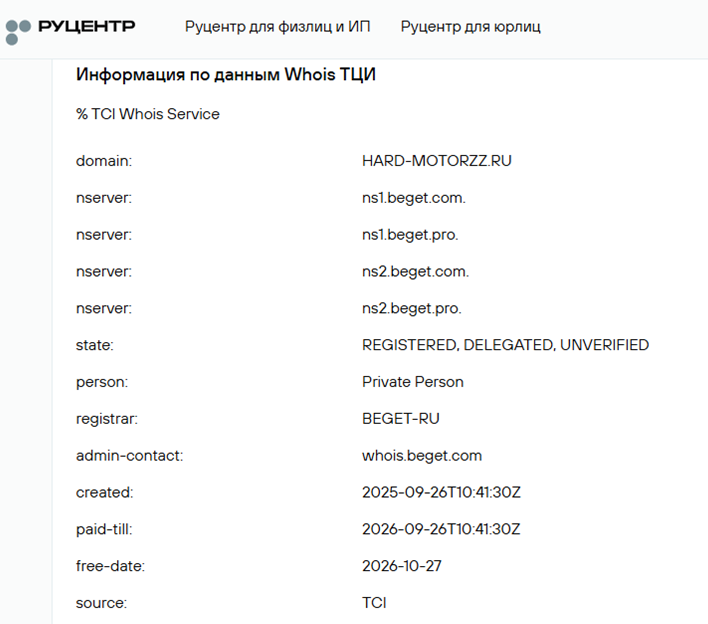Click the admin-contact: field label

tap(129, 456)
